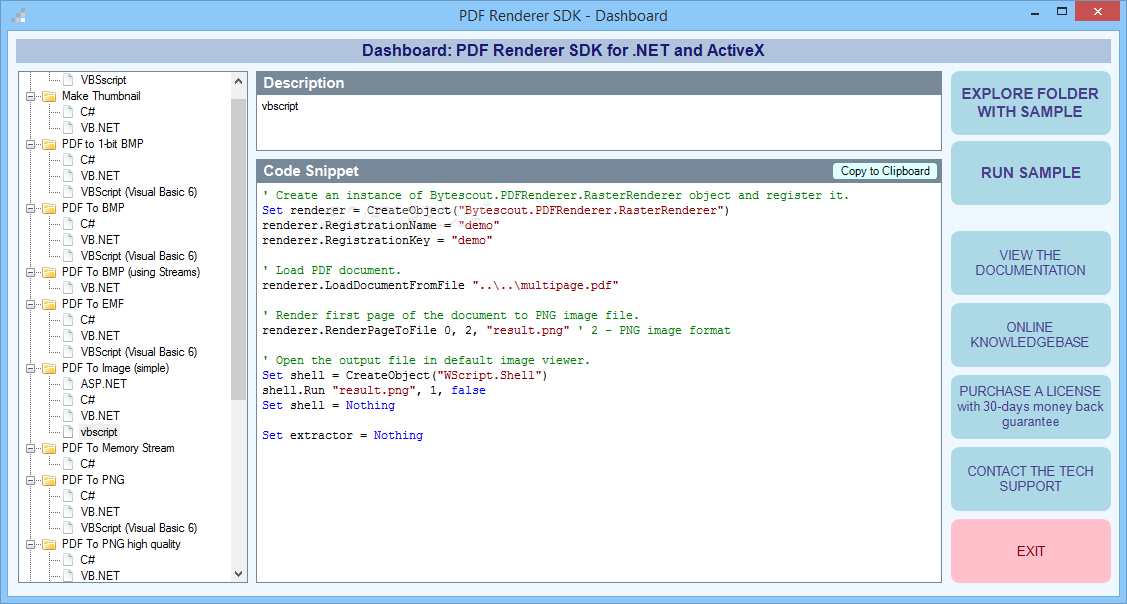The height and width of the screenshot is (604, 1127).
Task: Click PDF To PNG high quality folder icon
Action: [49, 544]
